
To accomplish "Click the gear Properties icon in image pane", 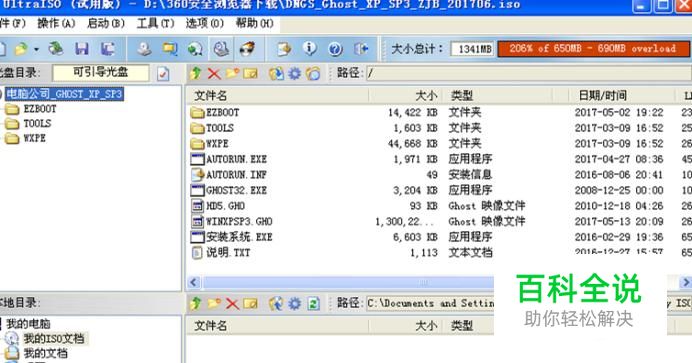I will point(294,73).
